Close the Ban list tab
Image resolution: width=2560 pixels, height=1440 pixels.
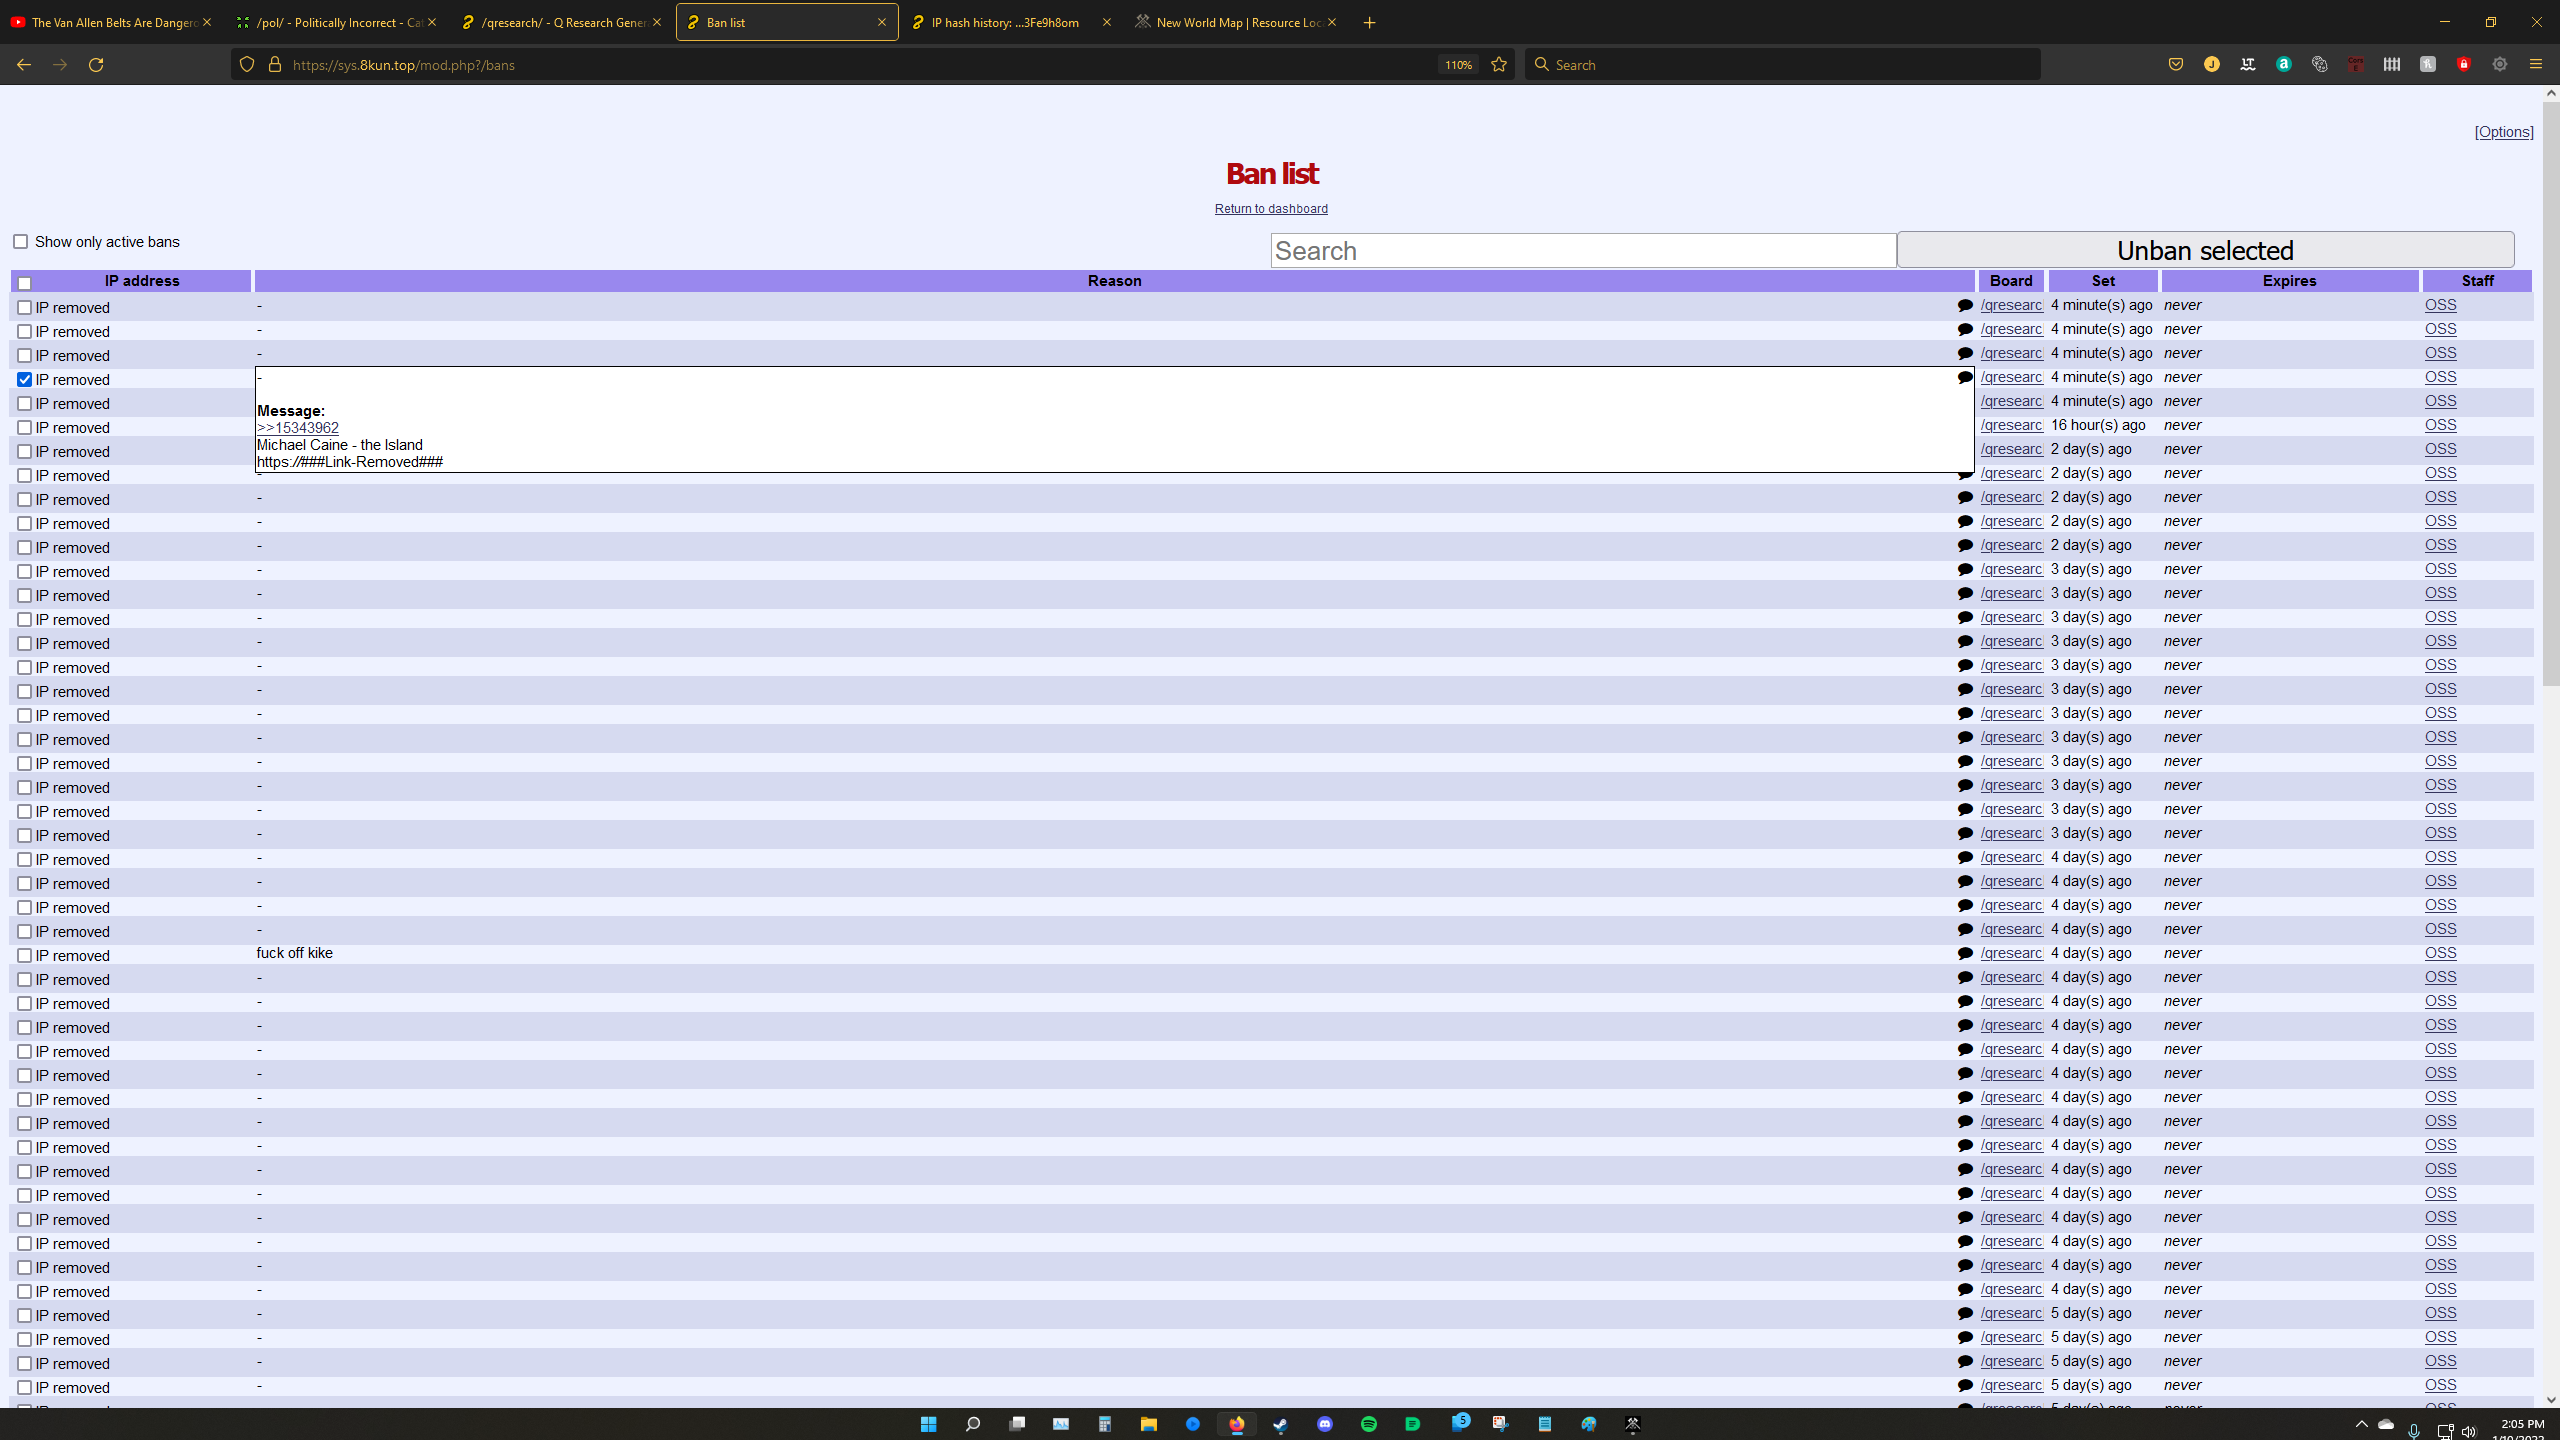(x=882, y=22)
